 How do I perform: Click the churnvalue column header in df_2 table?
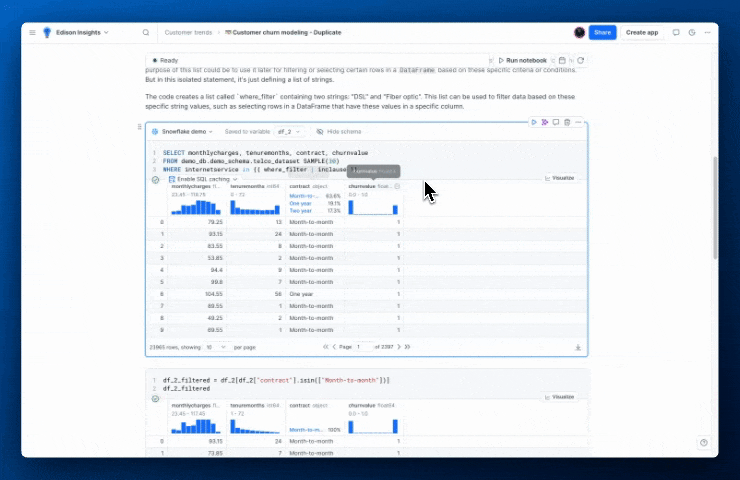(x=370, y=186)
